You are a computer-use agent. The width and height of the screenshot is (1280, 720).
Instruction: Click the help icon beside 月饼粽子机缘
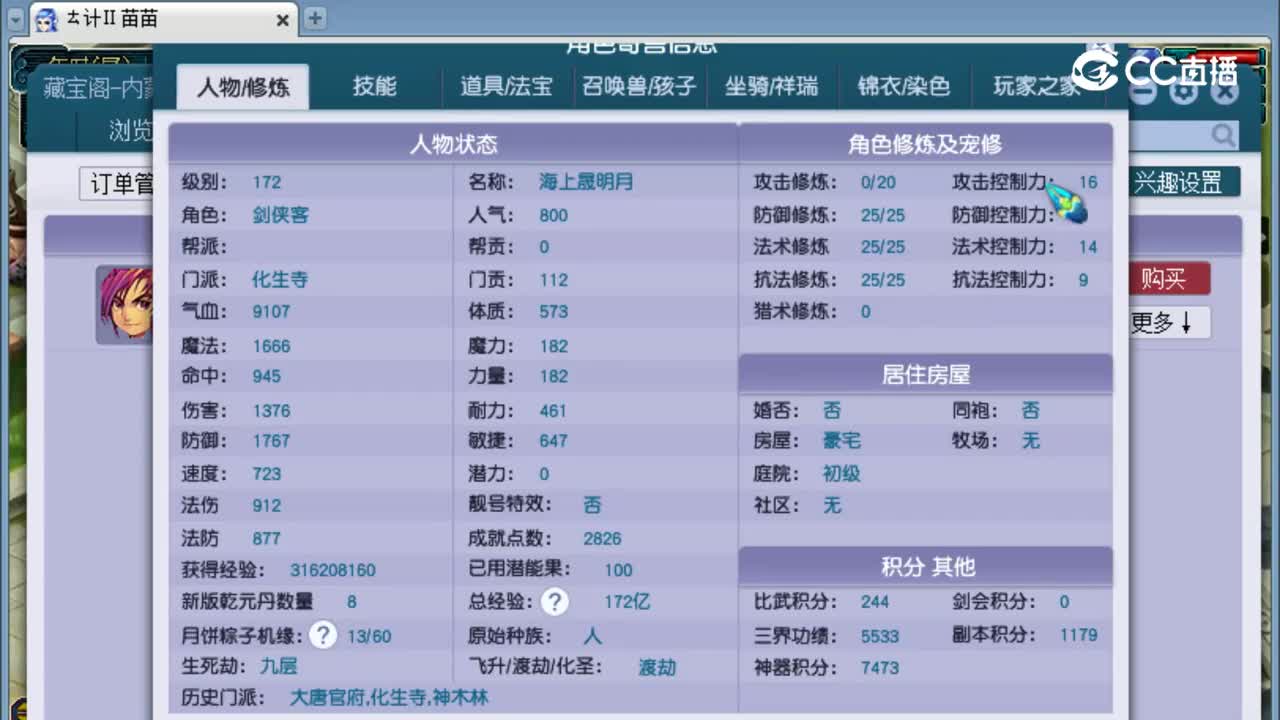(x=322, y=635)
